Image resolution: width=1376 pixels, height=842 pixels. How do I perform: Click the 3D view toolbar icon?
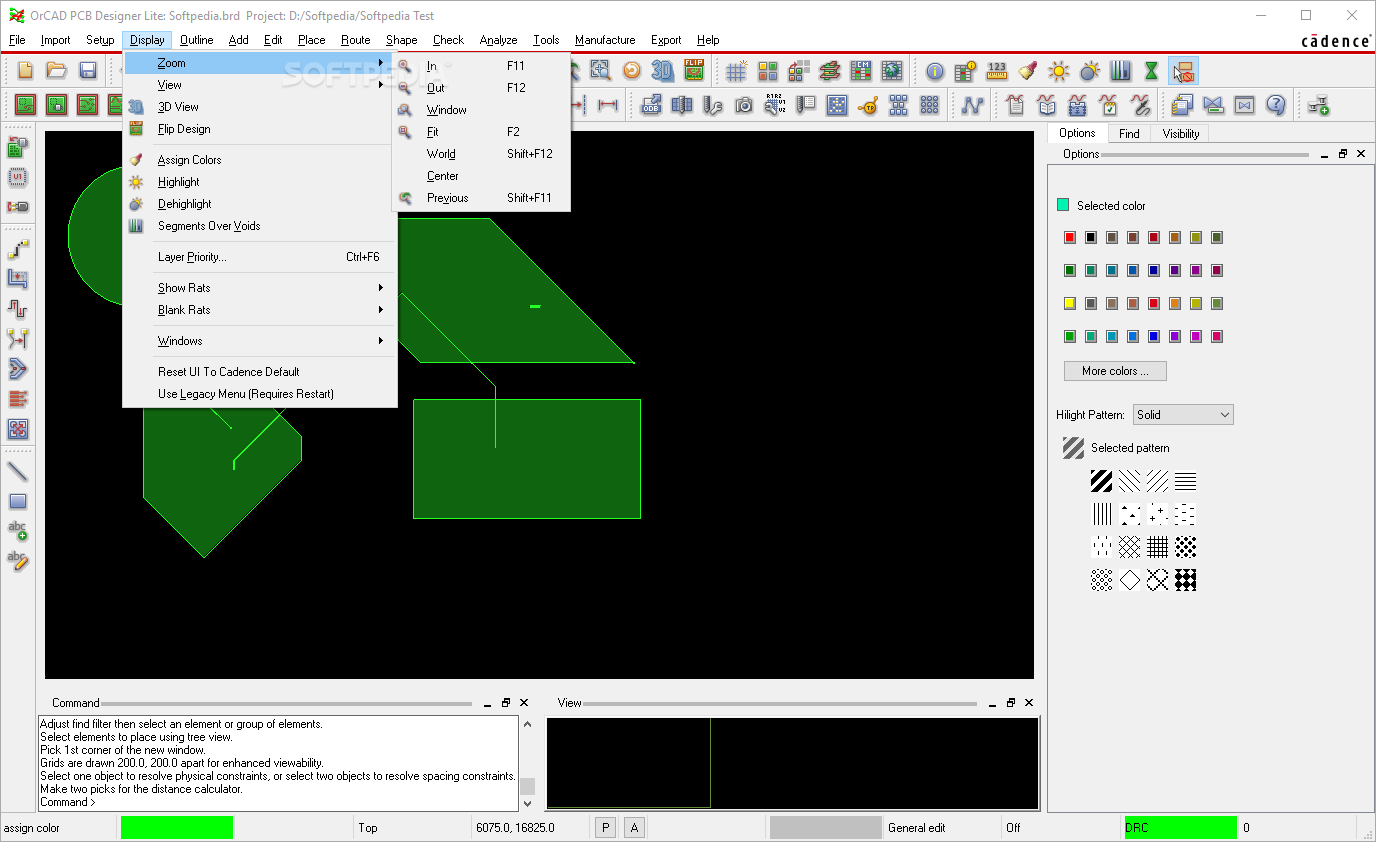tap(662, 70)
